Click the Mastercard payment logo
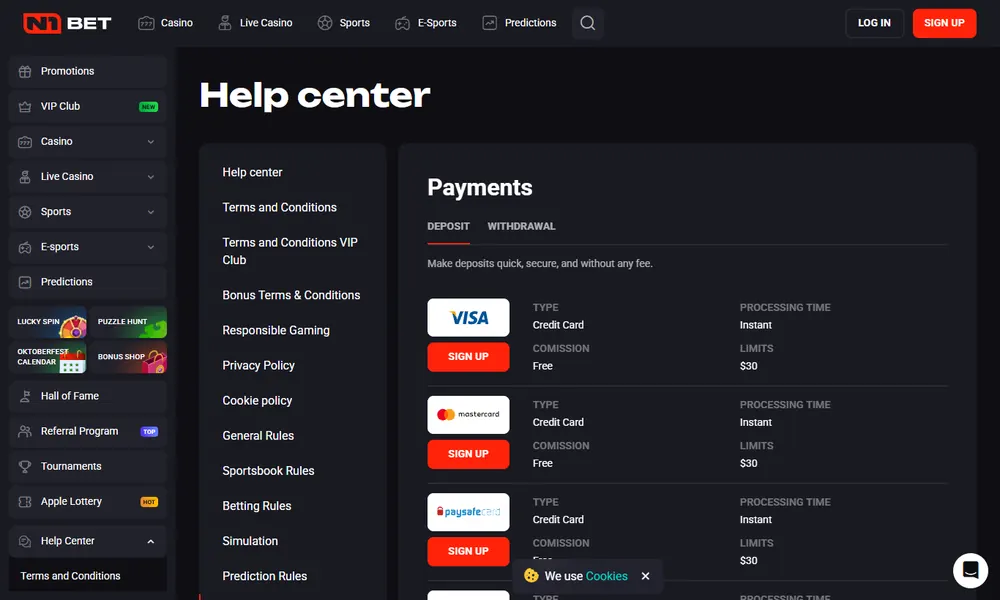 pos(468,414)
